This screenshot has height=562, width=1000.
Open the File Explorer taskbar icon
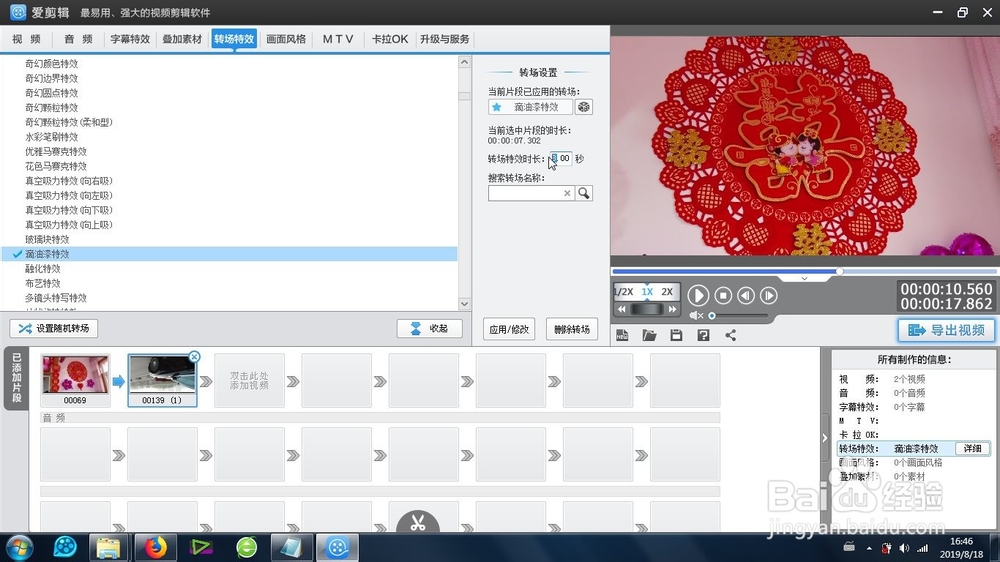(108, 547)
